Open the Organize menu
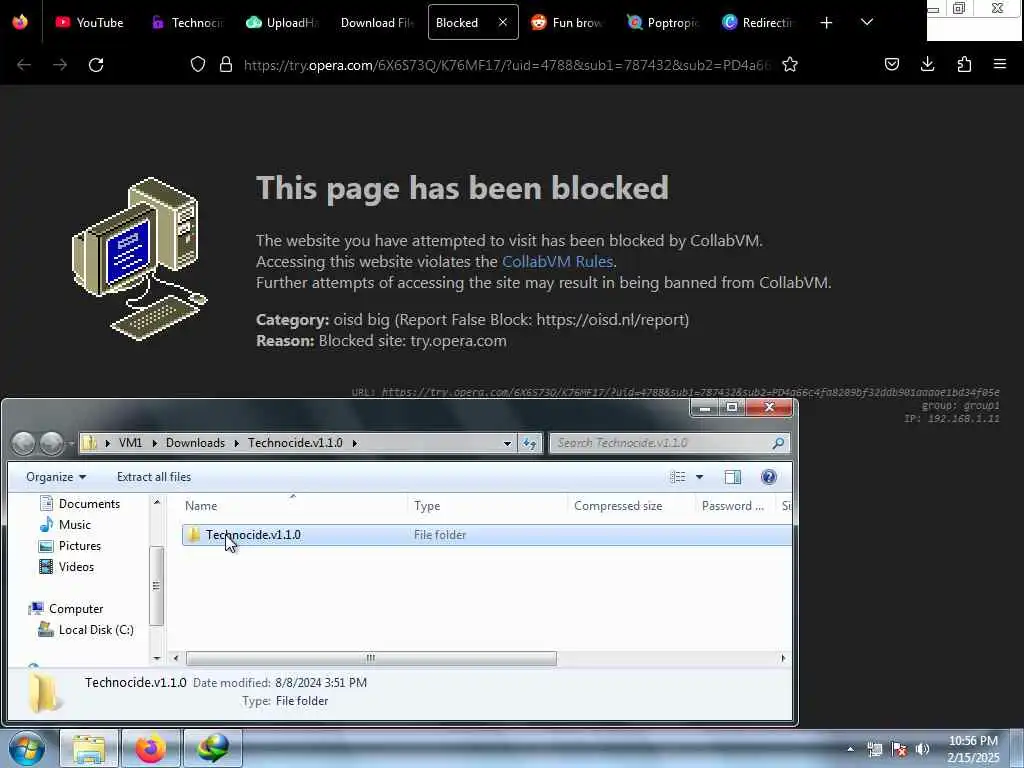 [56, 477]
